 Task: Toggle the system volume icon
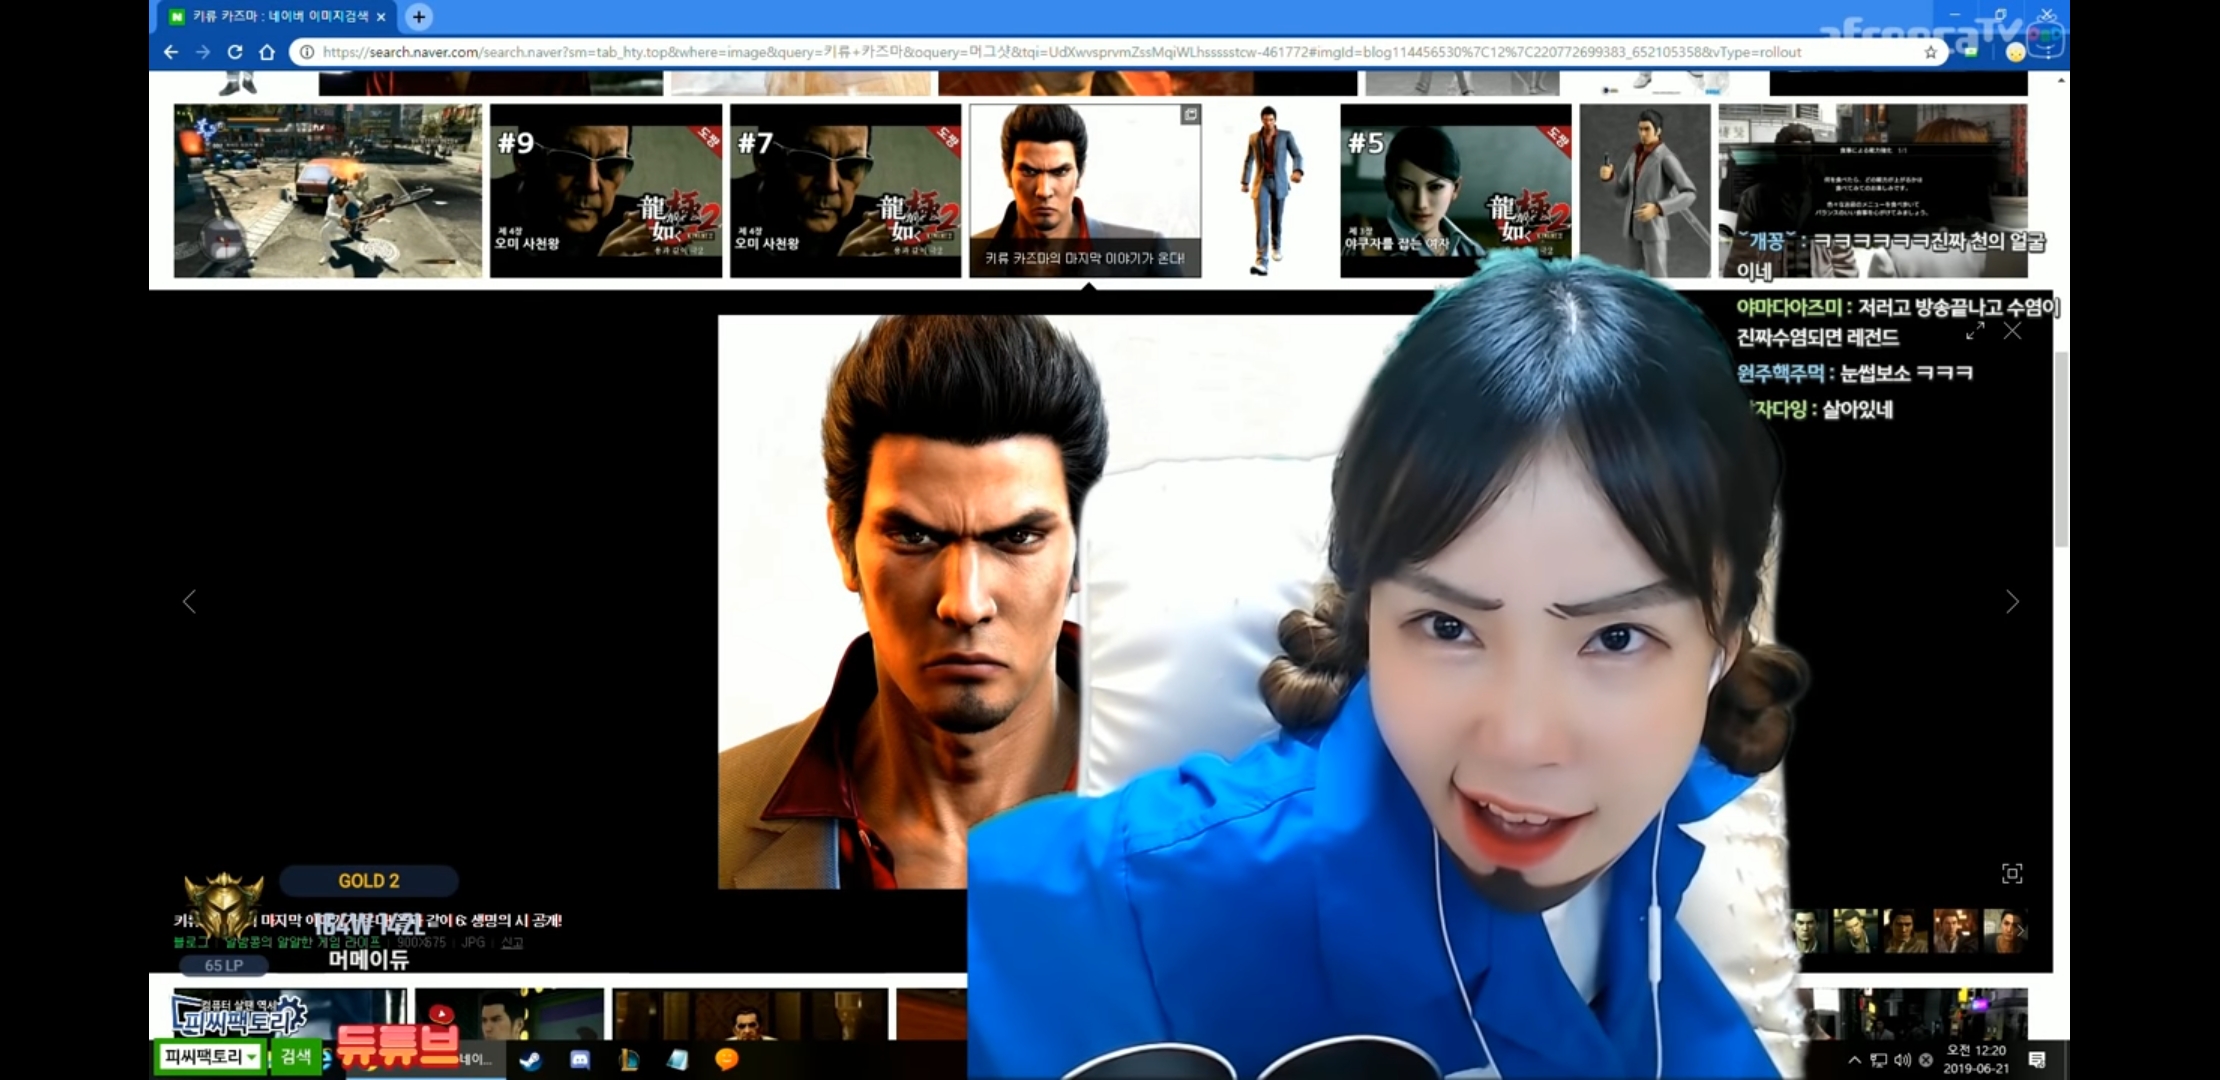[1902, 1060]
